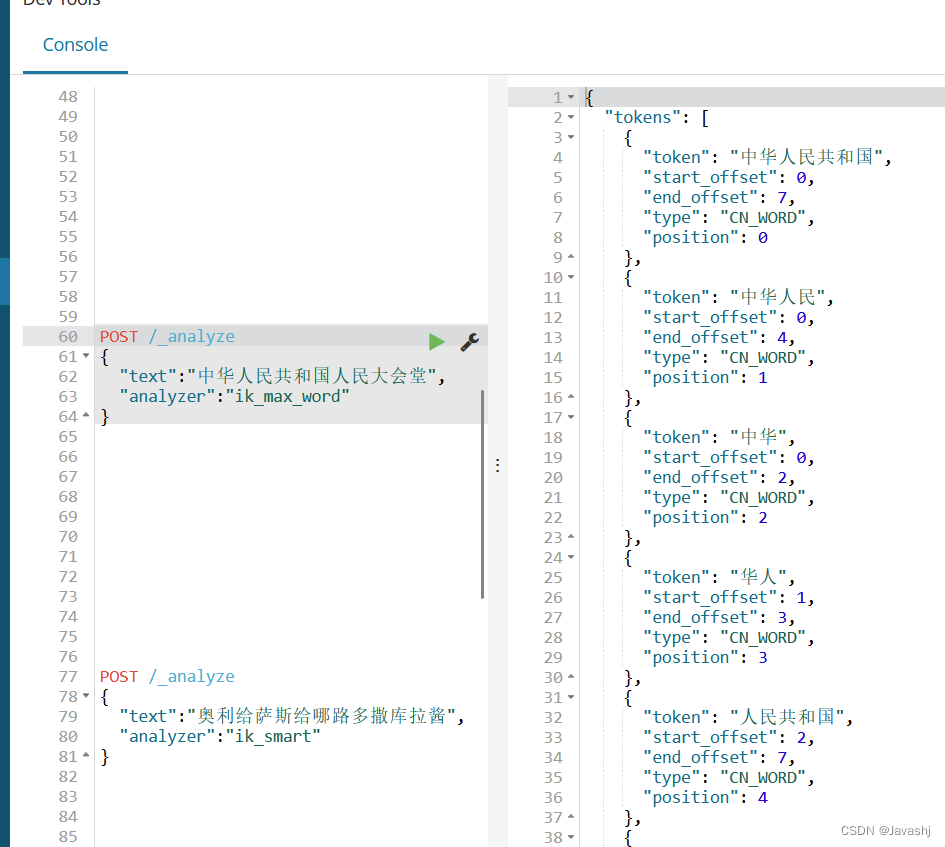The image size is (945, 847).
Task: Click type CN_WORD on response line 28
Action: 763,637
